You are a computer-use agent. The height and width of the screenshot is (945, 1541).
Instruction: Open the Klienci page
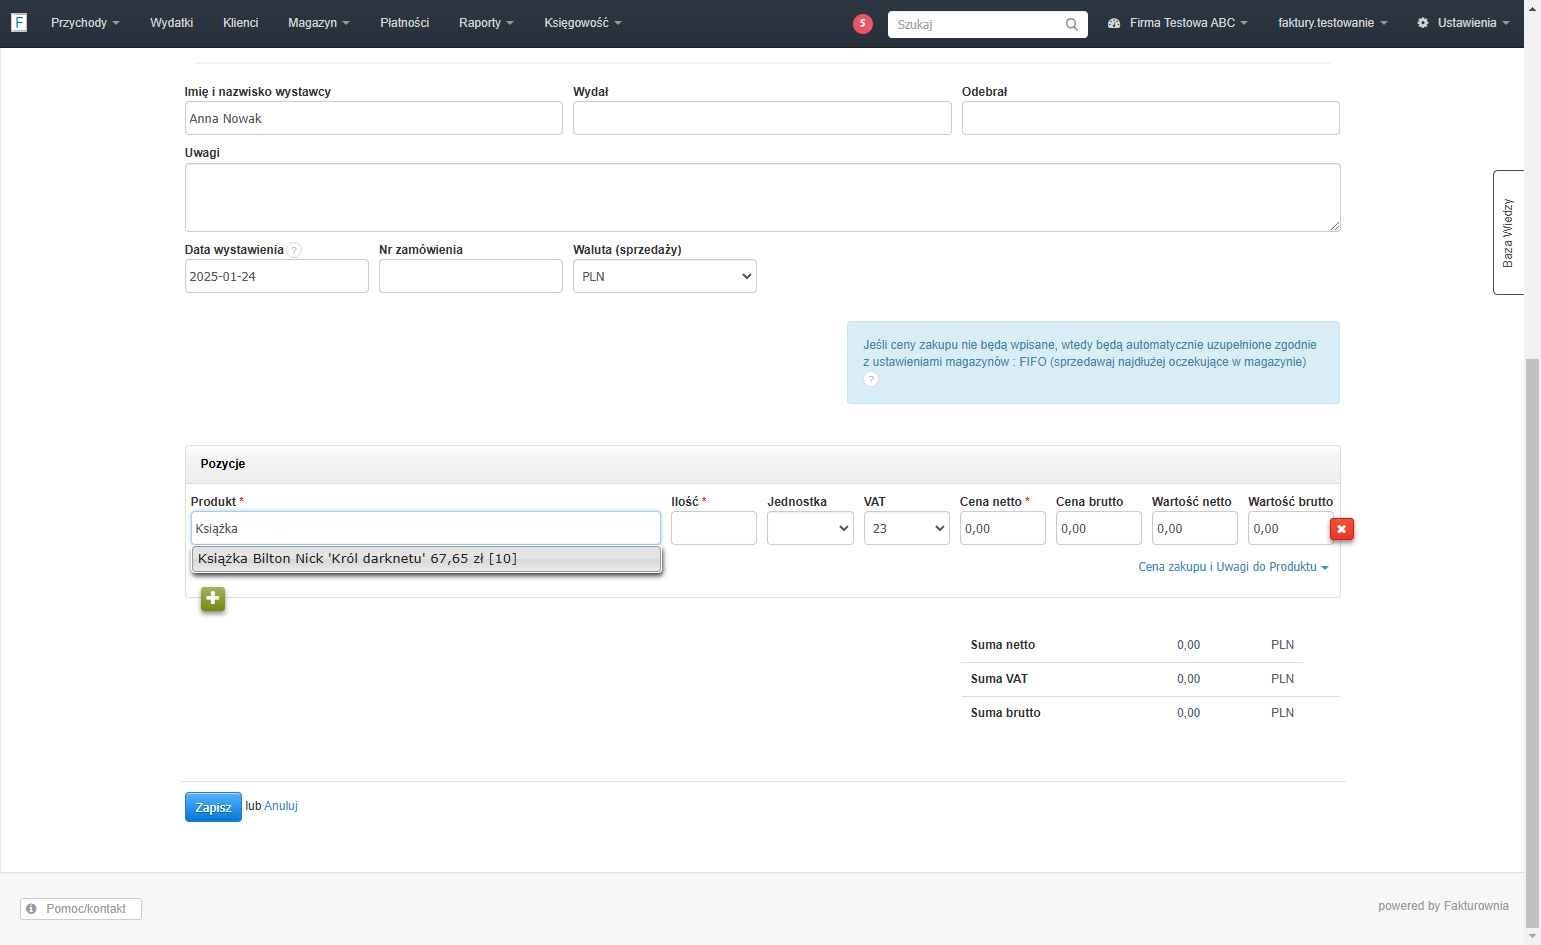(x=241, y=23)
